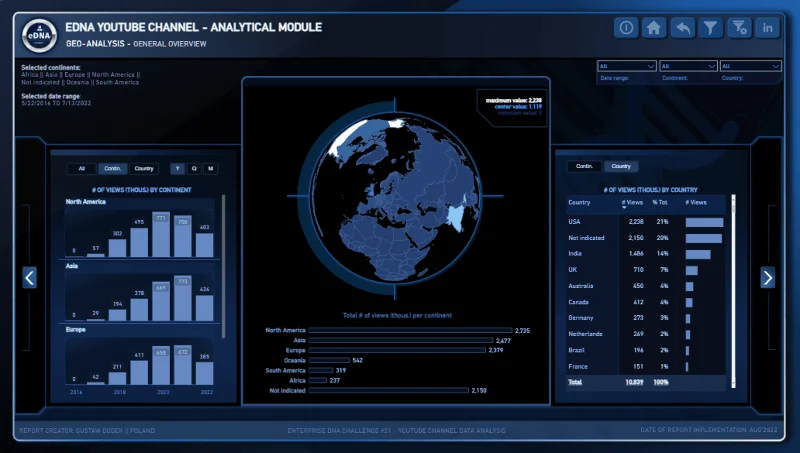Screen dimensions: 800x453
Task: Select the All button in left panel
Action: [x=82, y=169]
